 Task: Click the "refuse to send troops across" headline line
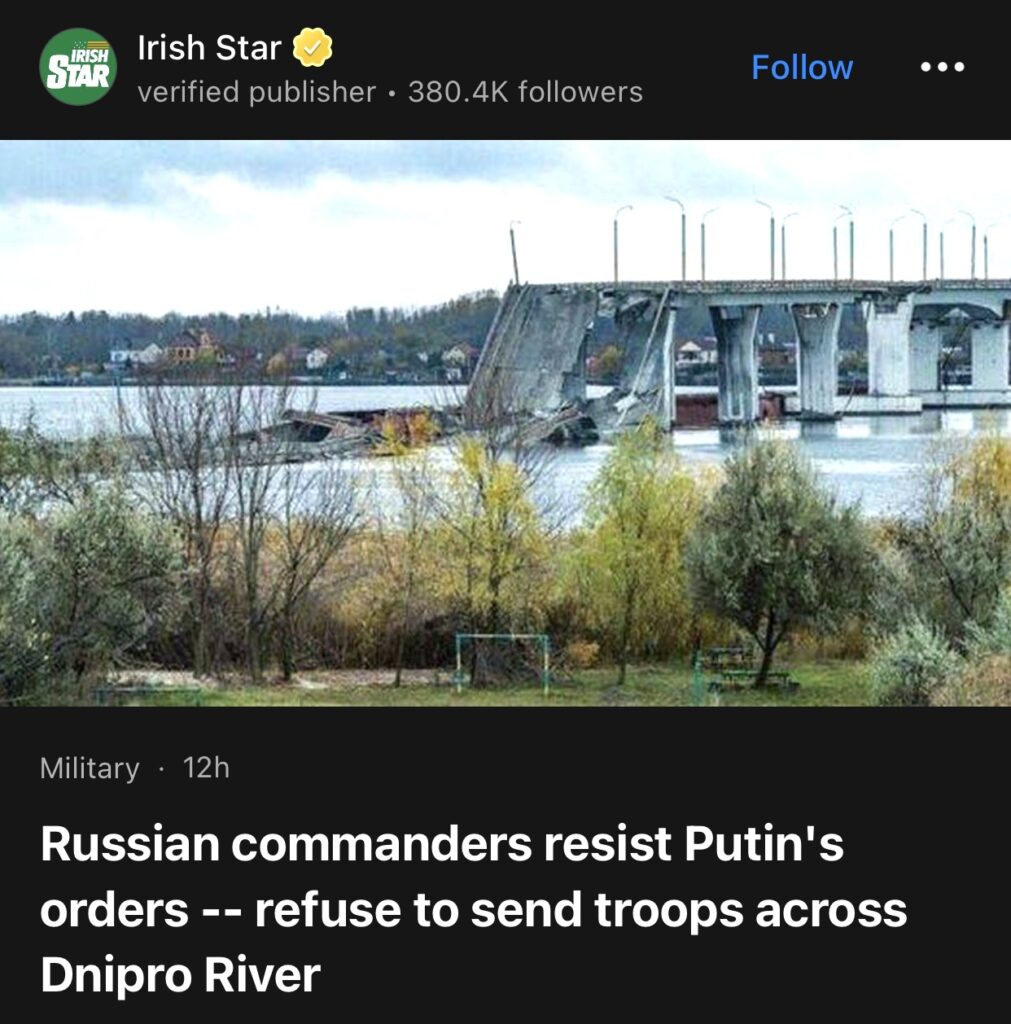click(581, 910)
